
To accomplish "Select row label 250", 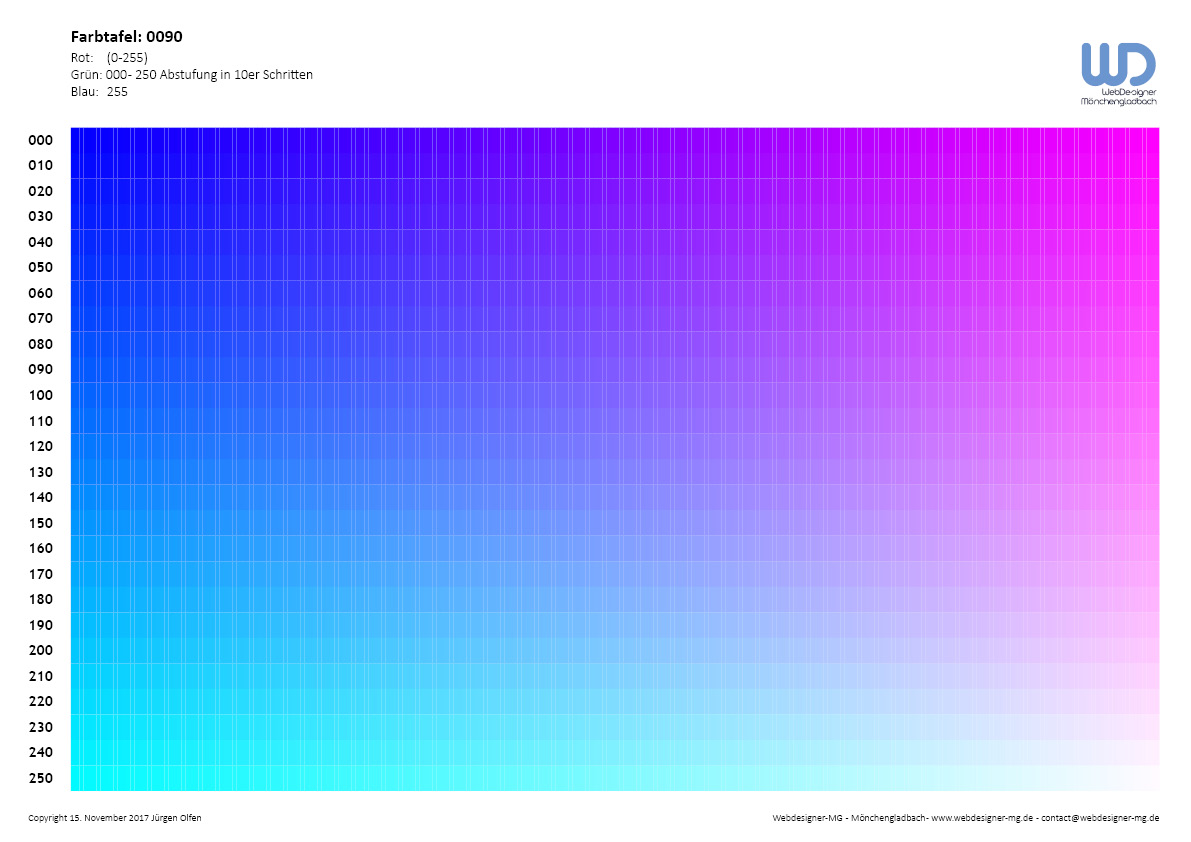I will [40, 777].
